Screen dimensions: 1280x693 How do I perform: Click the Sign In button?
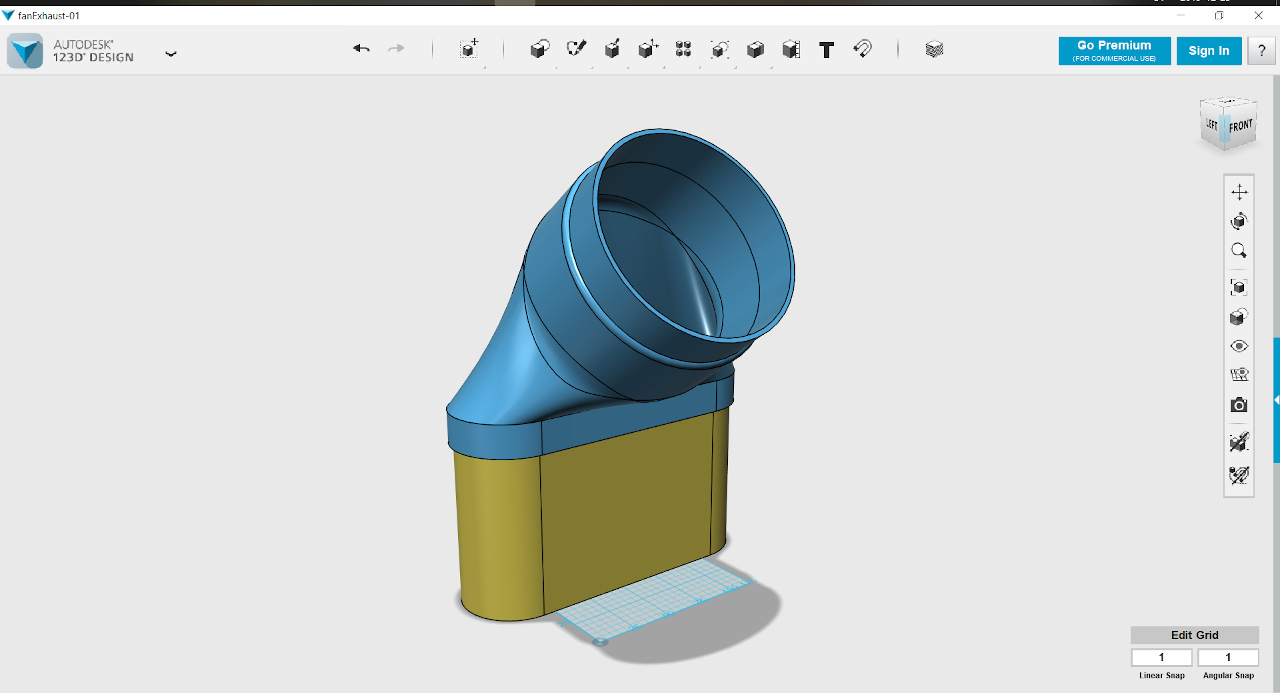(1209, 51)
